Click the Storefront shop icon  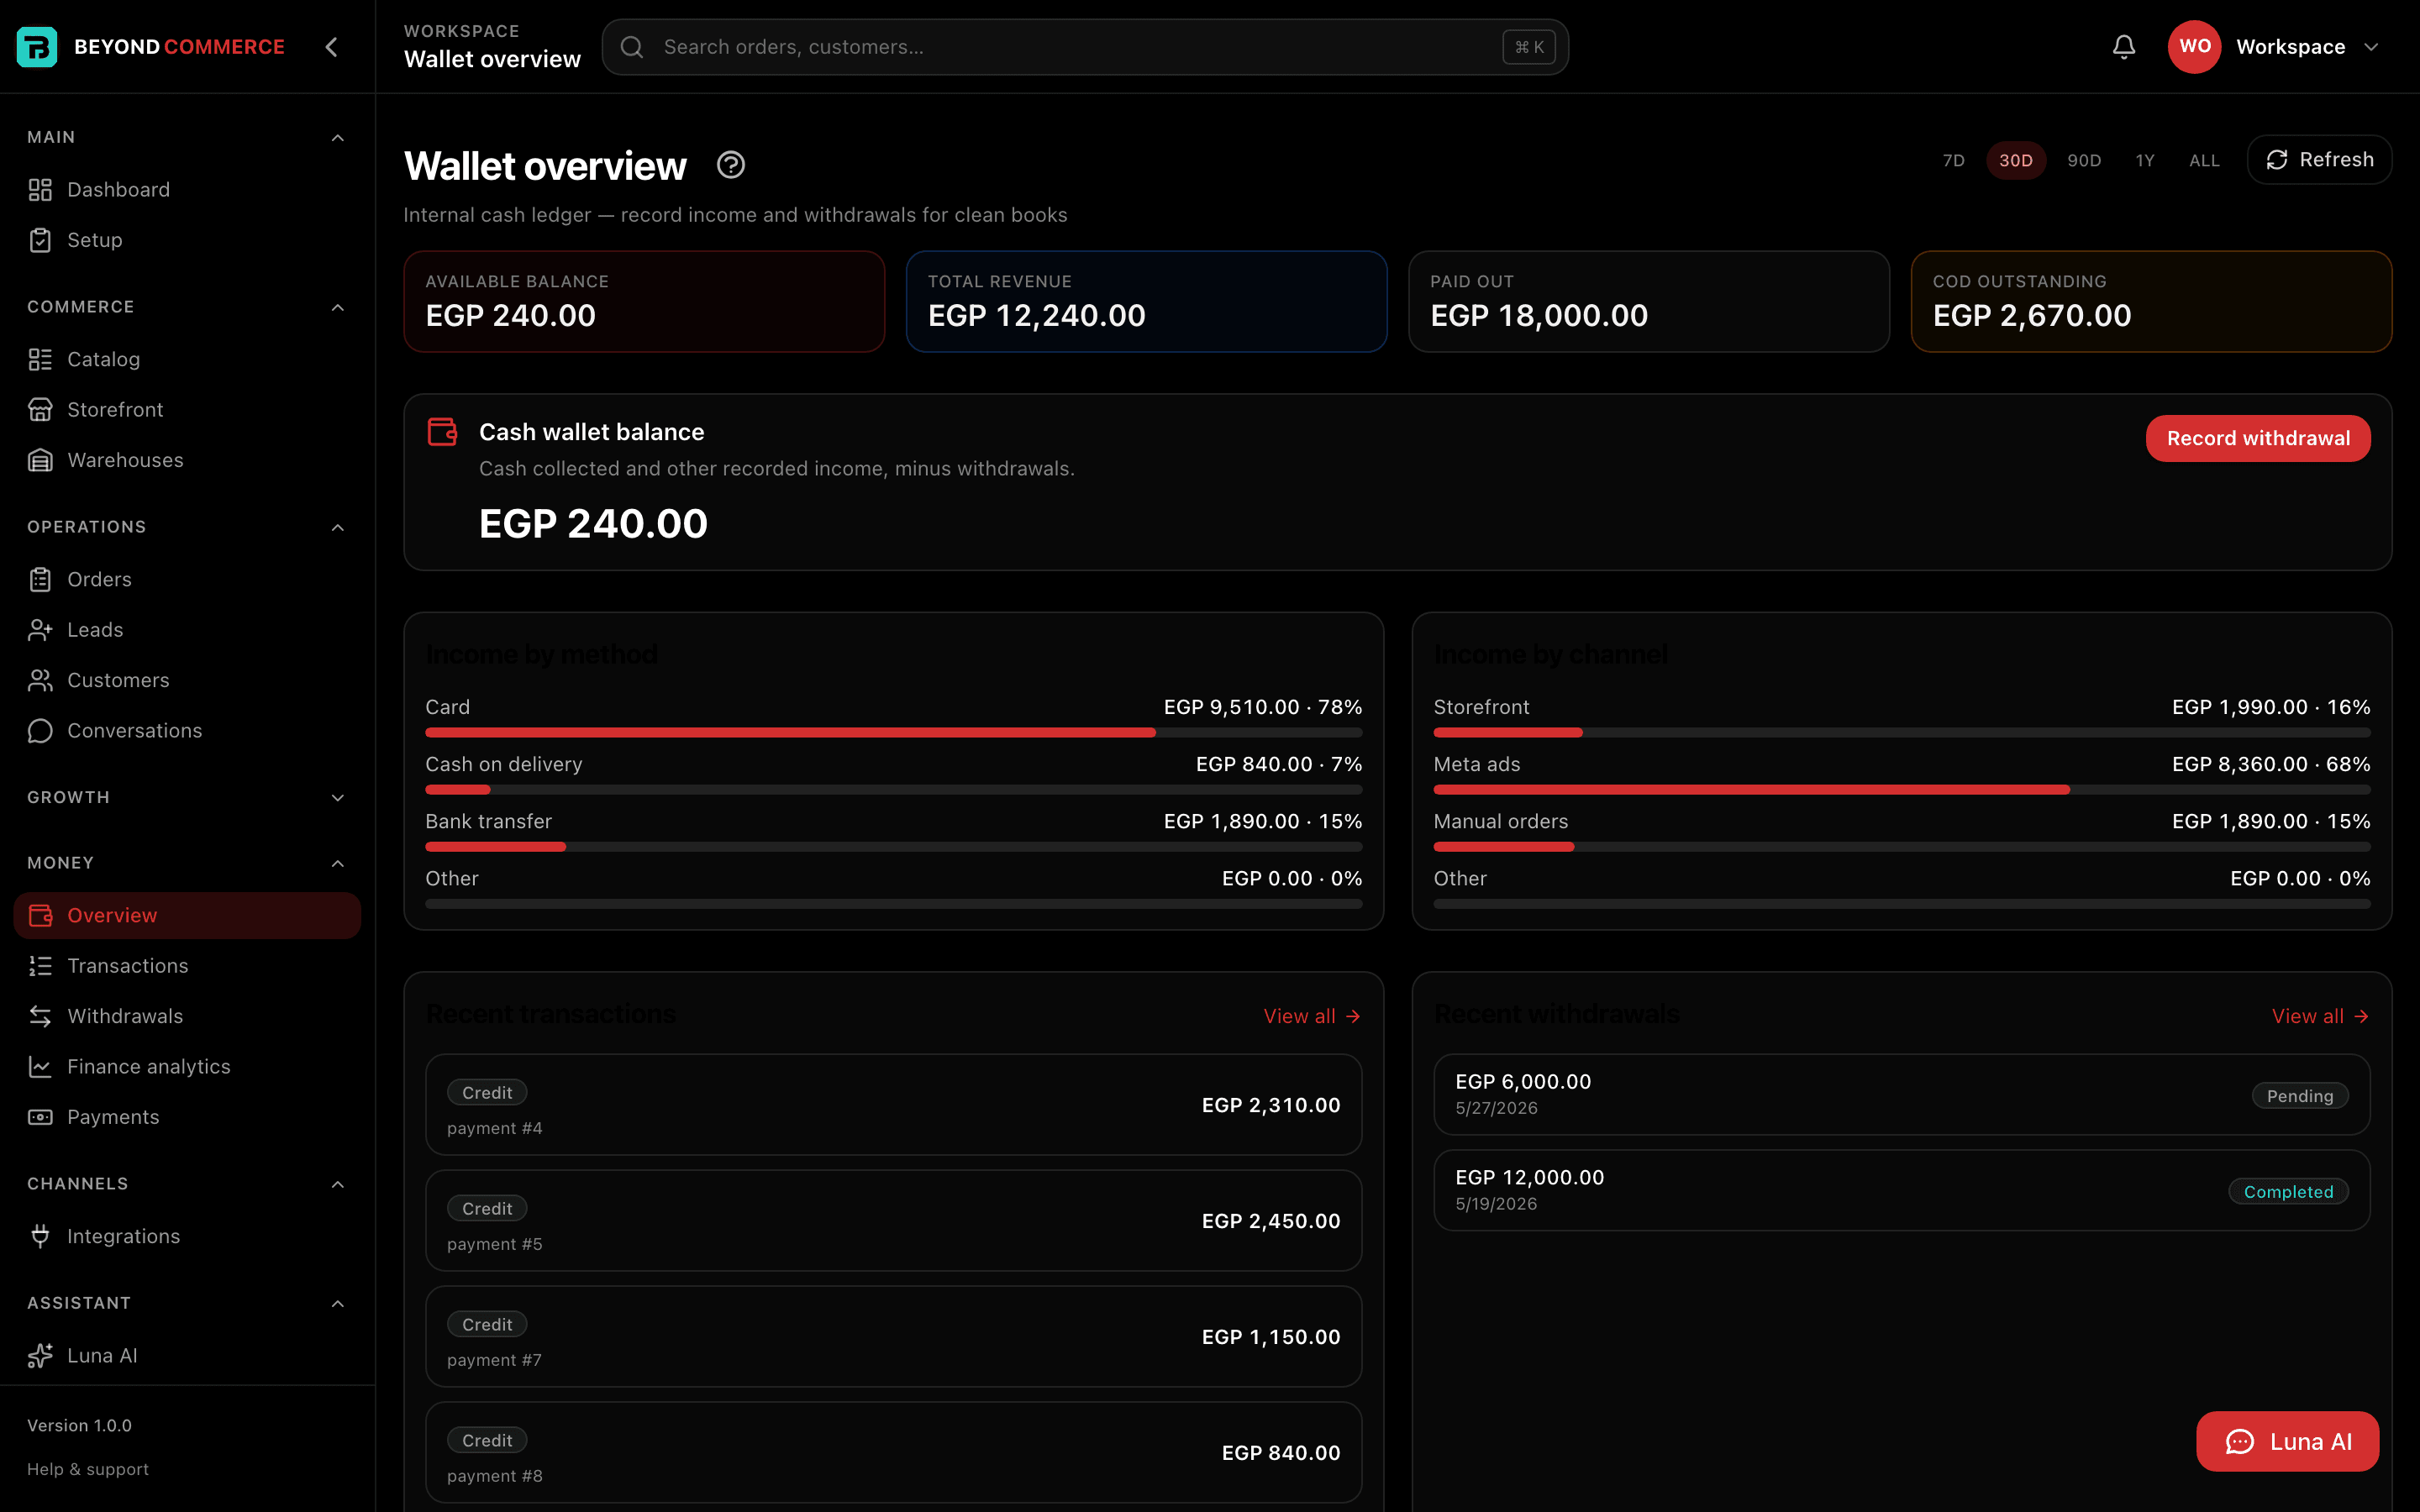(40, 410)
